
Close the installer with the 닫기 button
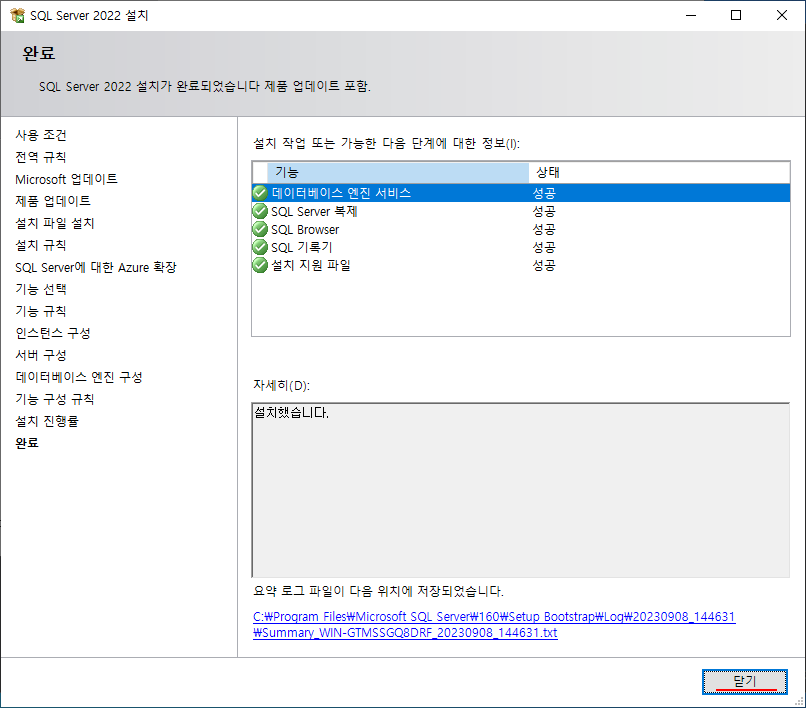tap(744, 682)
